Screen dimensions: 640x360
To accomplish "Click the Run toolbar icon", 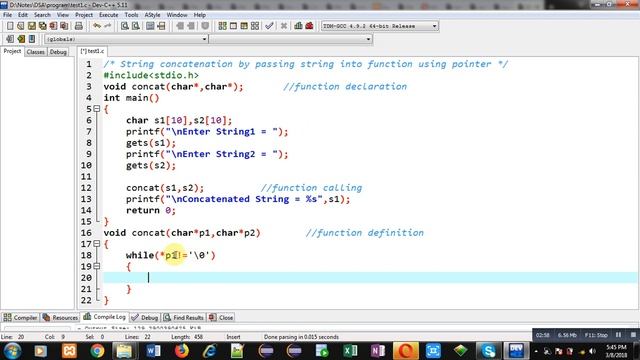I will (233, 26).
